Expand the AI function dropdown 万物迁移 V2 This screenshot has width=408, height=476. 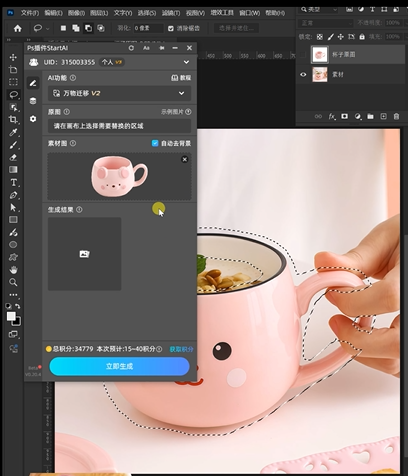coord(119,93)
